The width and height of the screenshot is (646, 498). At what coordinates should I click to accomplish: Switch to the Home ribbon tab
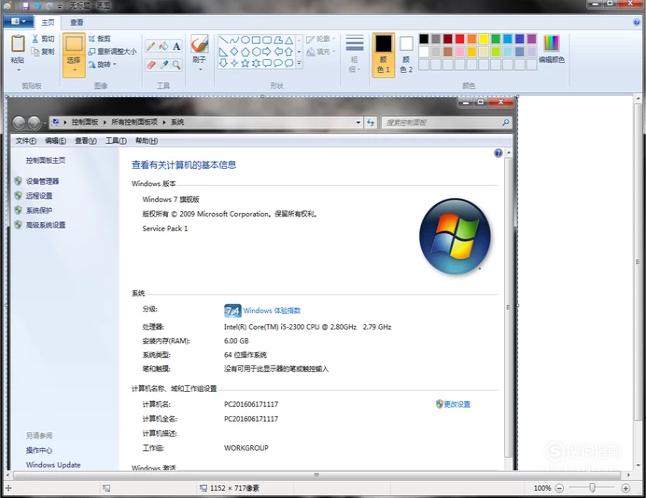click(x=48, y=22)
